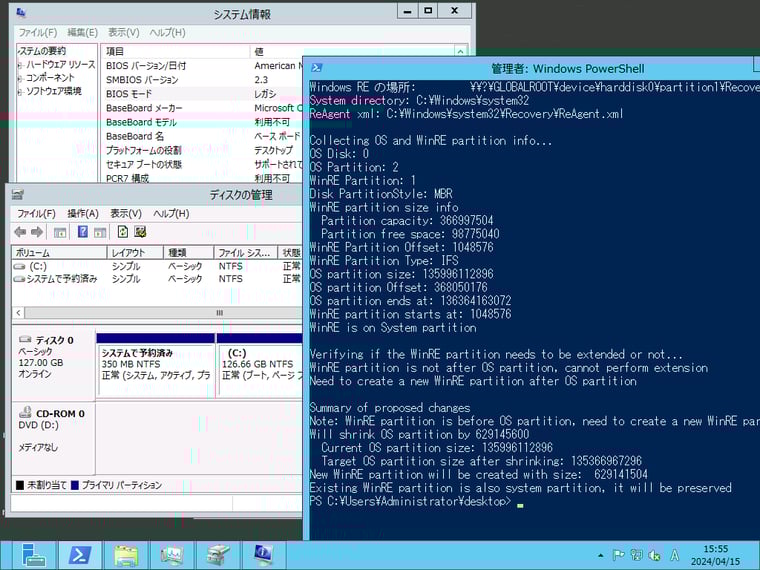This screenshot has width=760, height=570.
Task: Click the PowerShell window title icon
Action: [x=317, y=68]
